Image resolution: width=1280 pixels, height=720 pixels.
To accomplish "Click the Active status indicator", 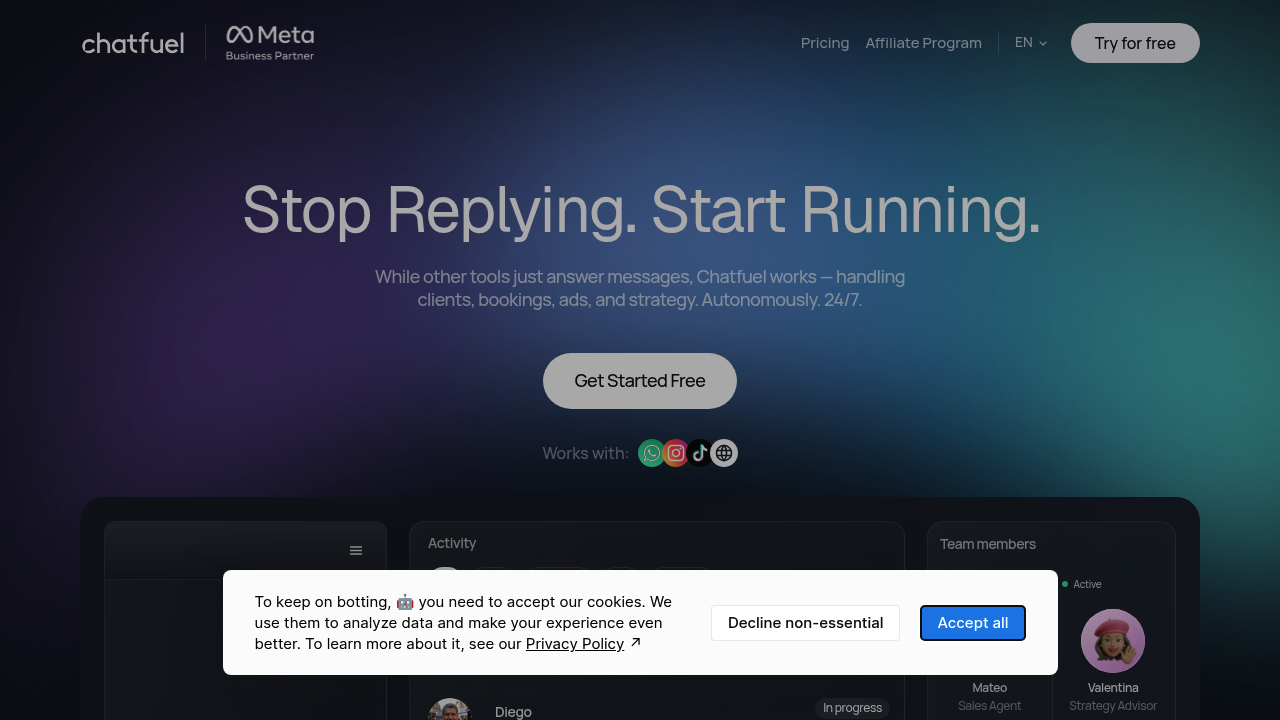I will [x=1082, y=584].
